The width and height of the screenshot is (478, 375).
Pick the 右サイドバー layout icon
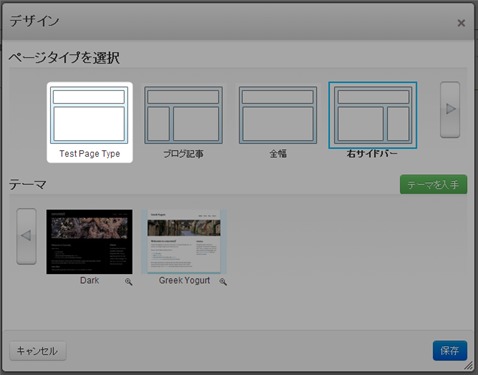point(373,115)
